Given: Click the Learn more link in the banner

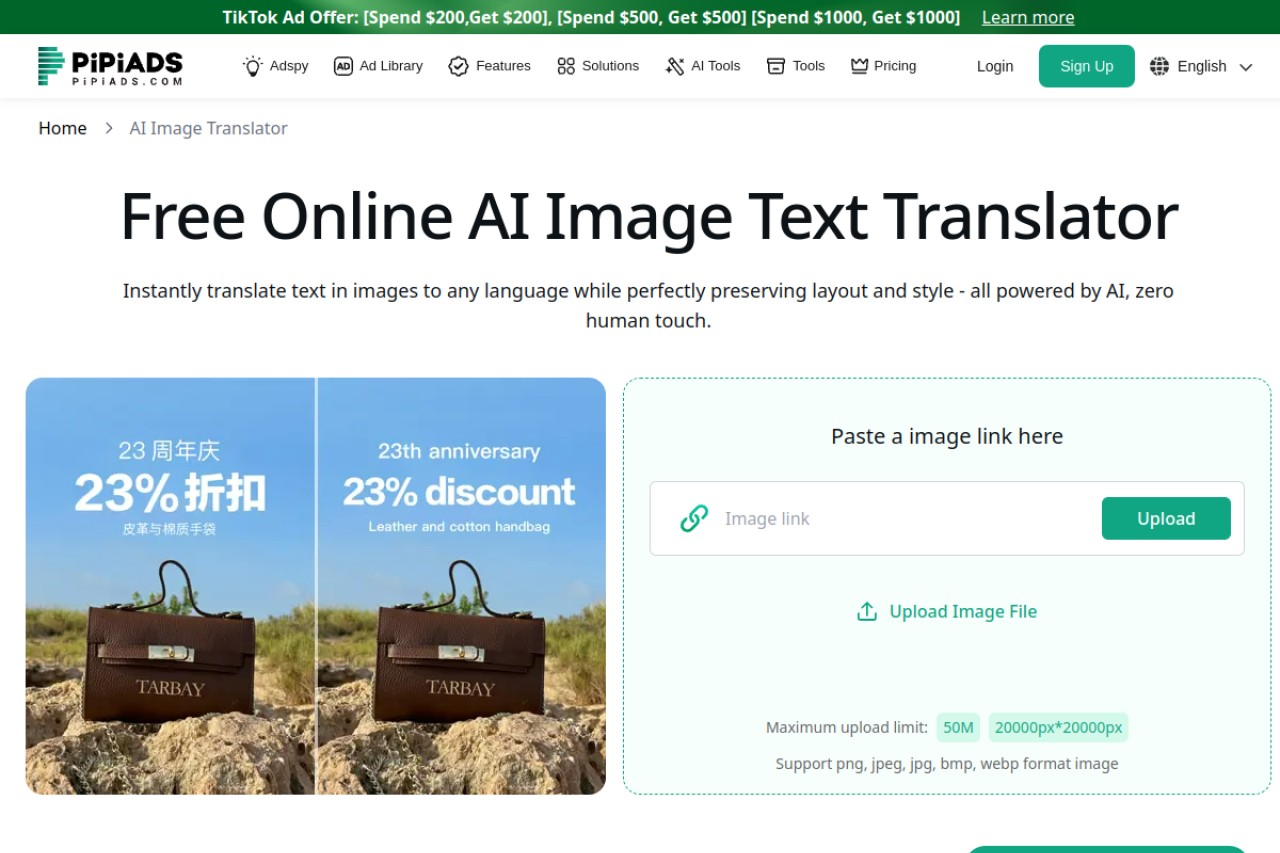Looking at the screenshot, I should 1028,17.
